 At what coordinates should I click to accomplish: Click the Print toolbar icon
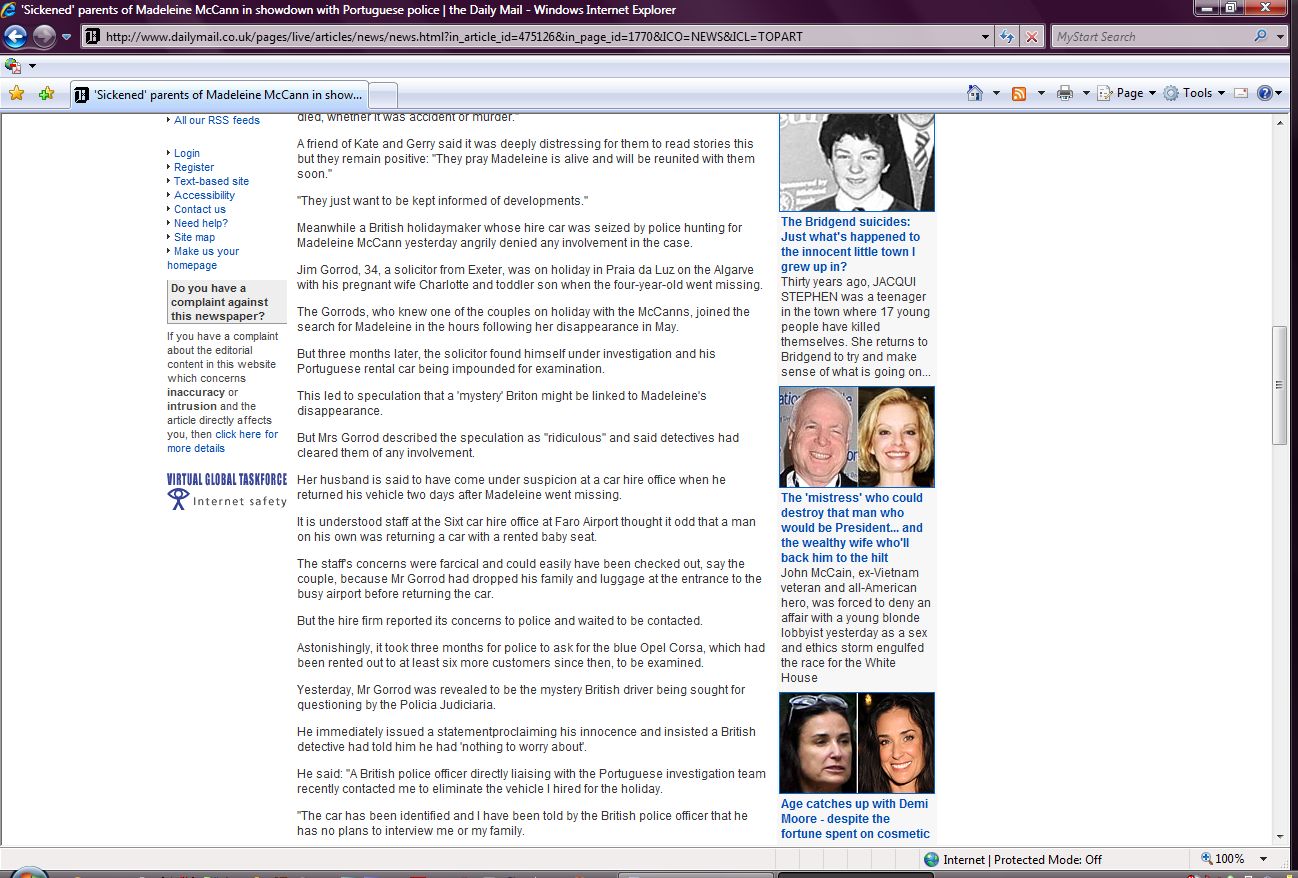[x=1065, y=93]
